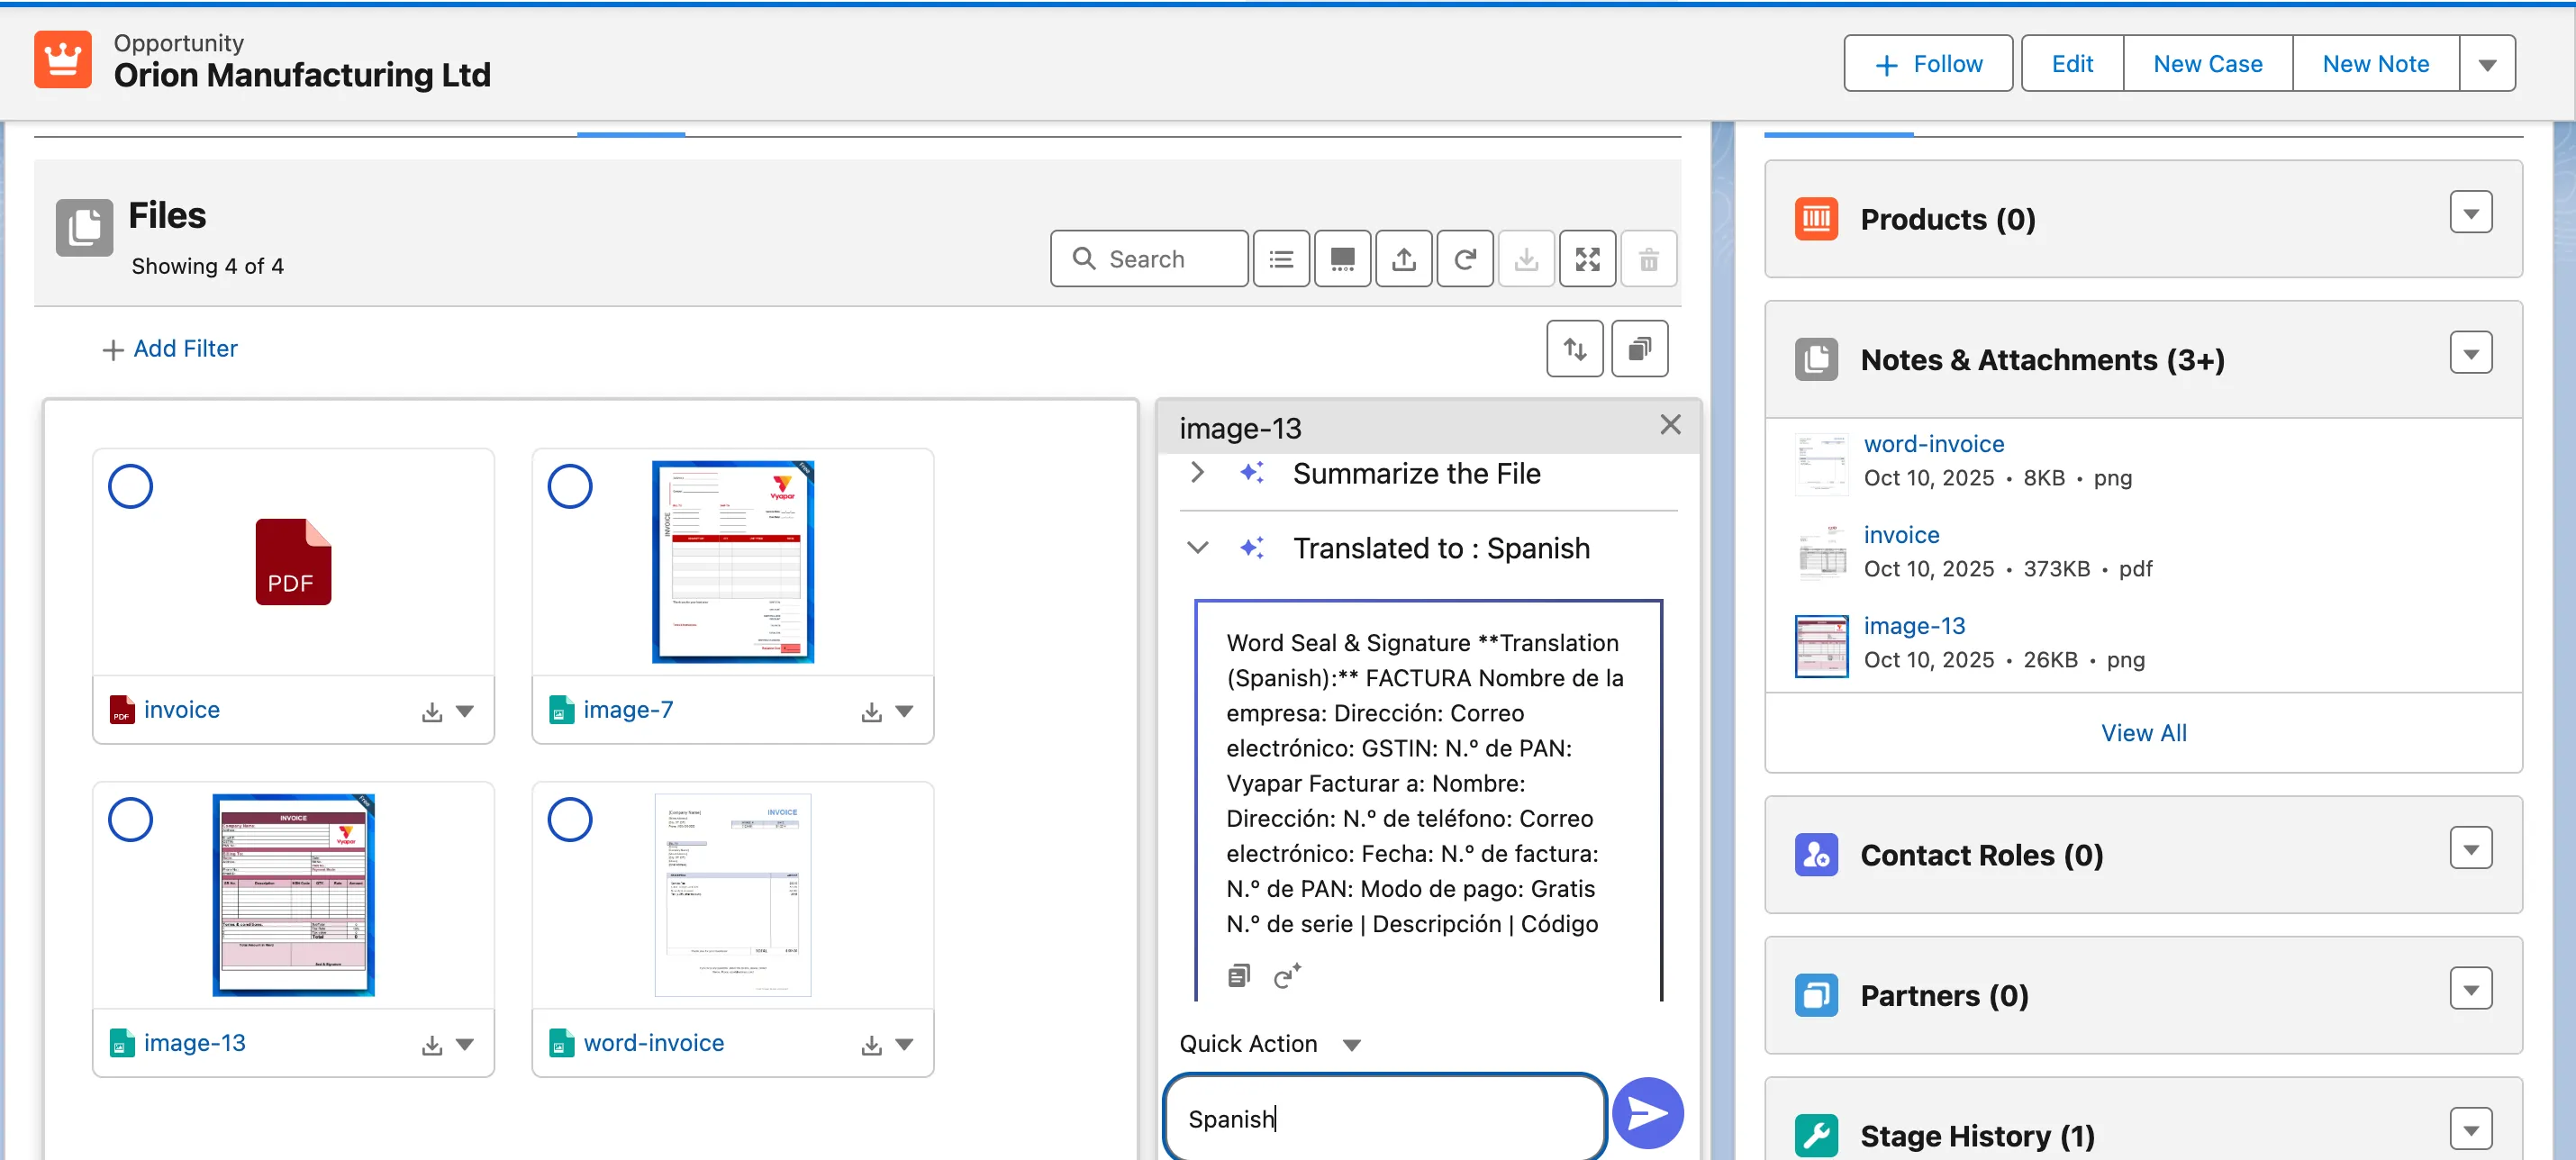Regenerate the translation response
Viewport: 2576px width, 1160px height.
point(1286,975)
